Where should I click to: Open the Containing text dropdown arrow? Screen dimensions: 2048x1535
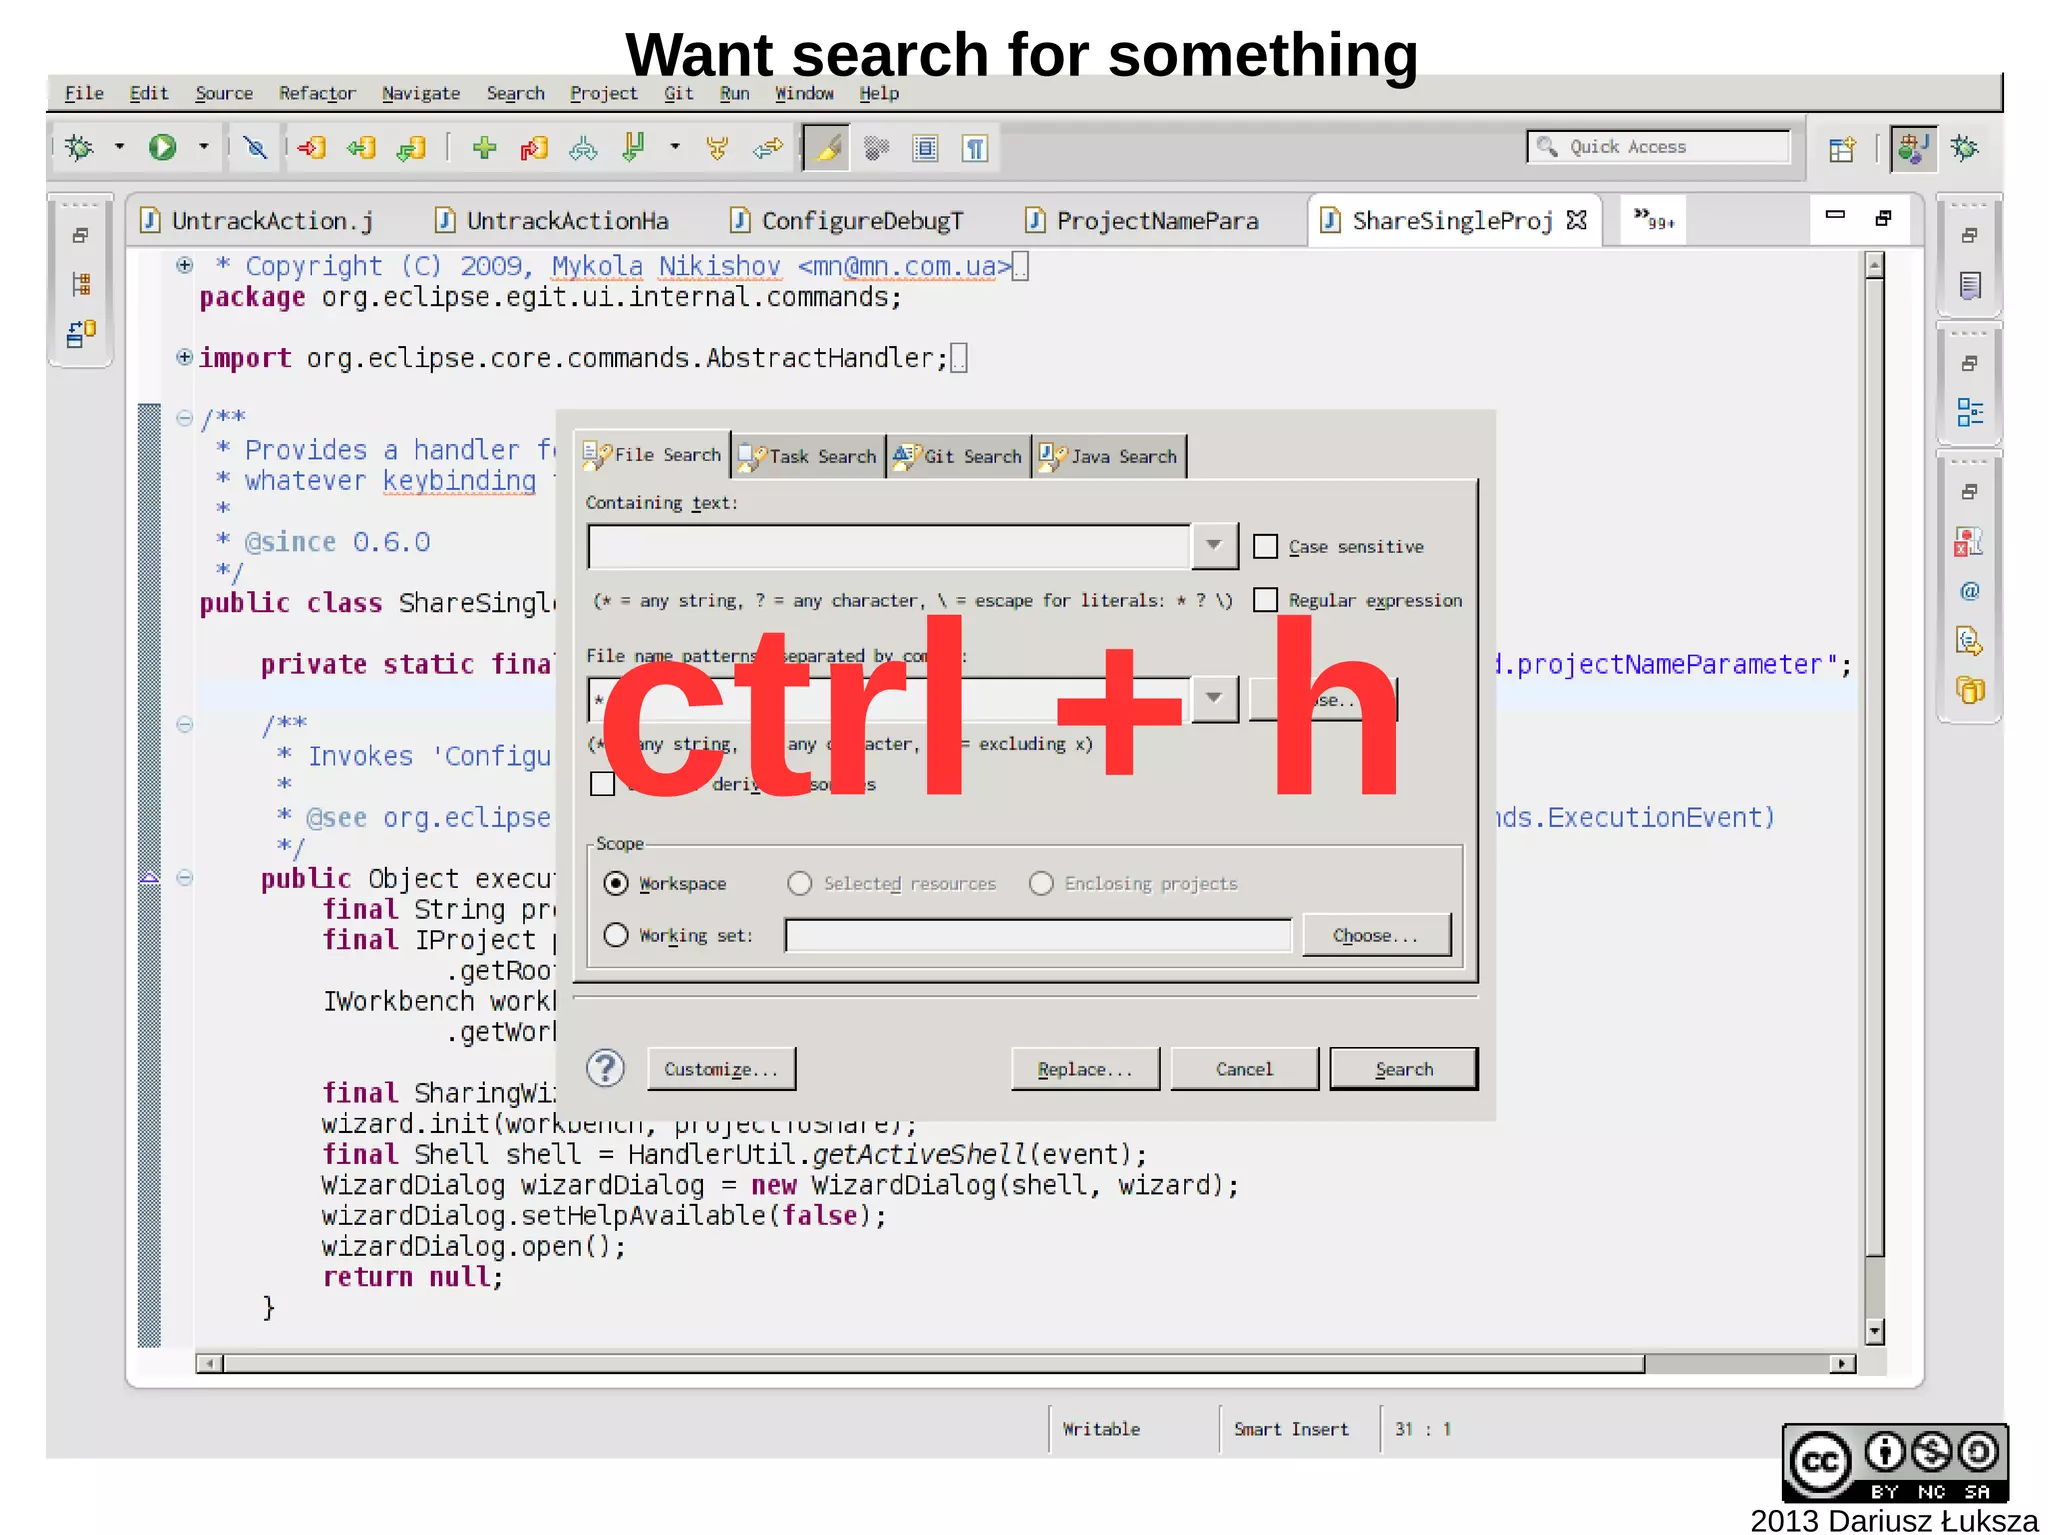coord(1214,545)
